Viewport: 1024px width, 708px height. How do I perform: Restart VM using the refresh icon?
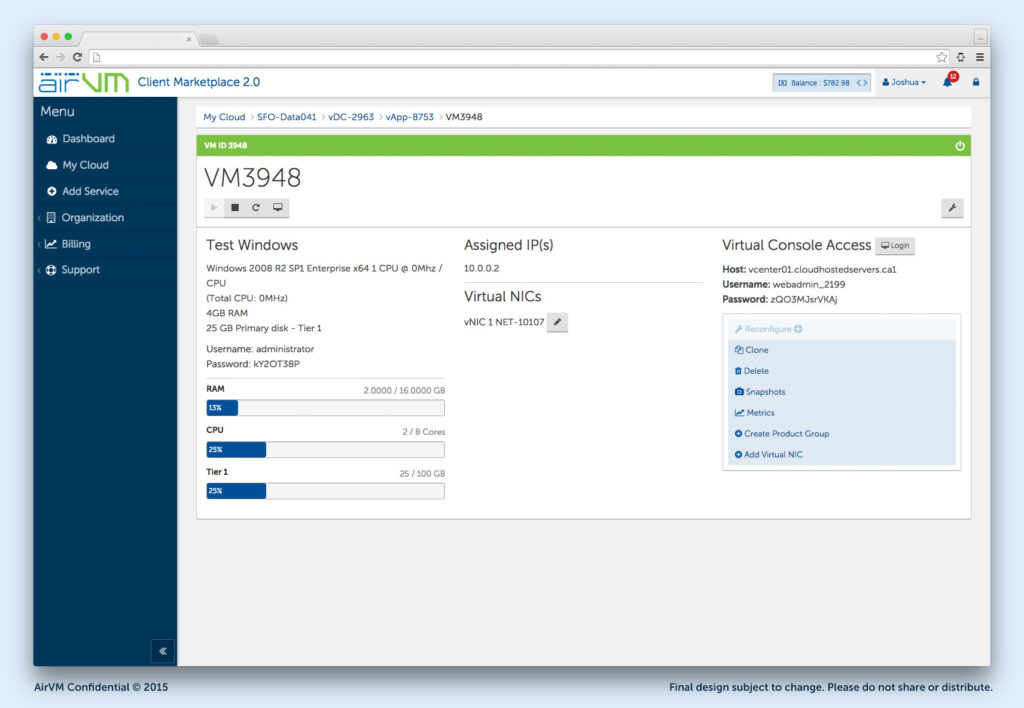(256, 208)
